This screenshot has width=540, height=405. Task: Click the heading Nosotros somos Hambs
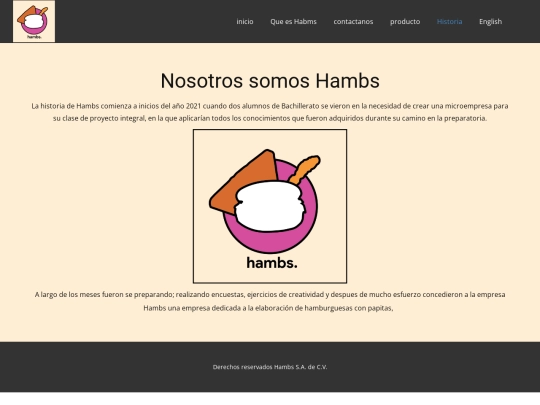270,81
